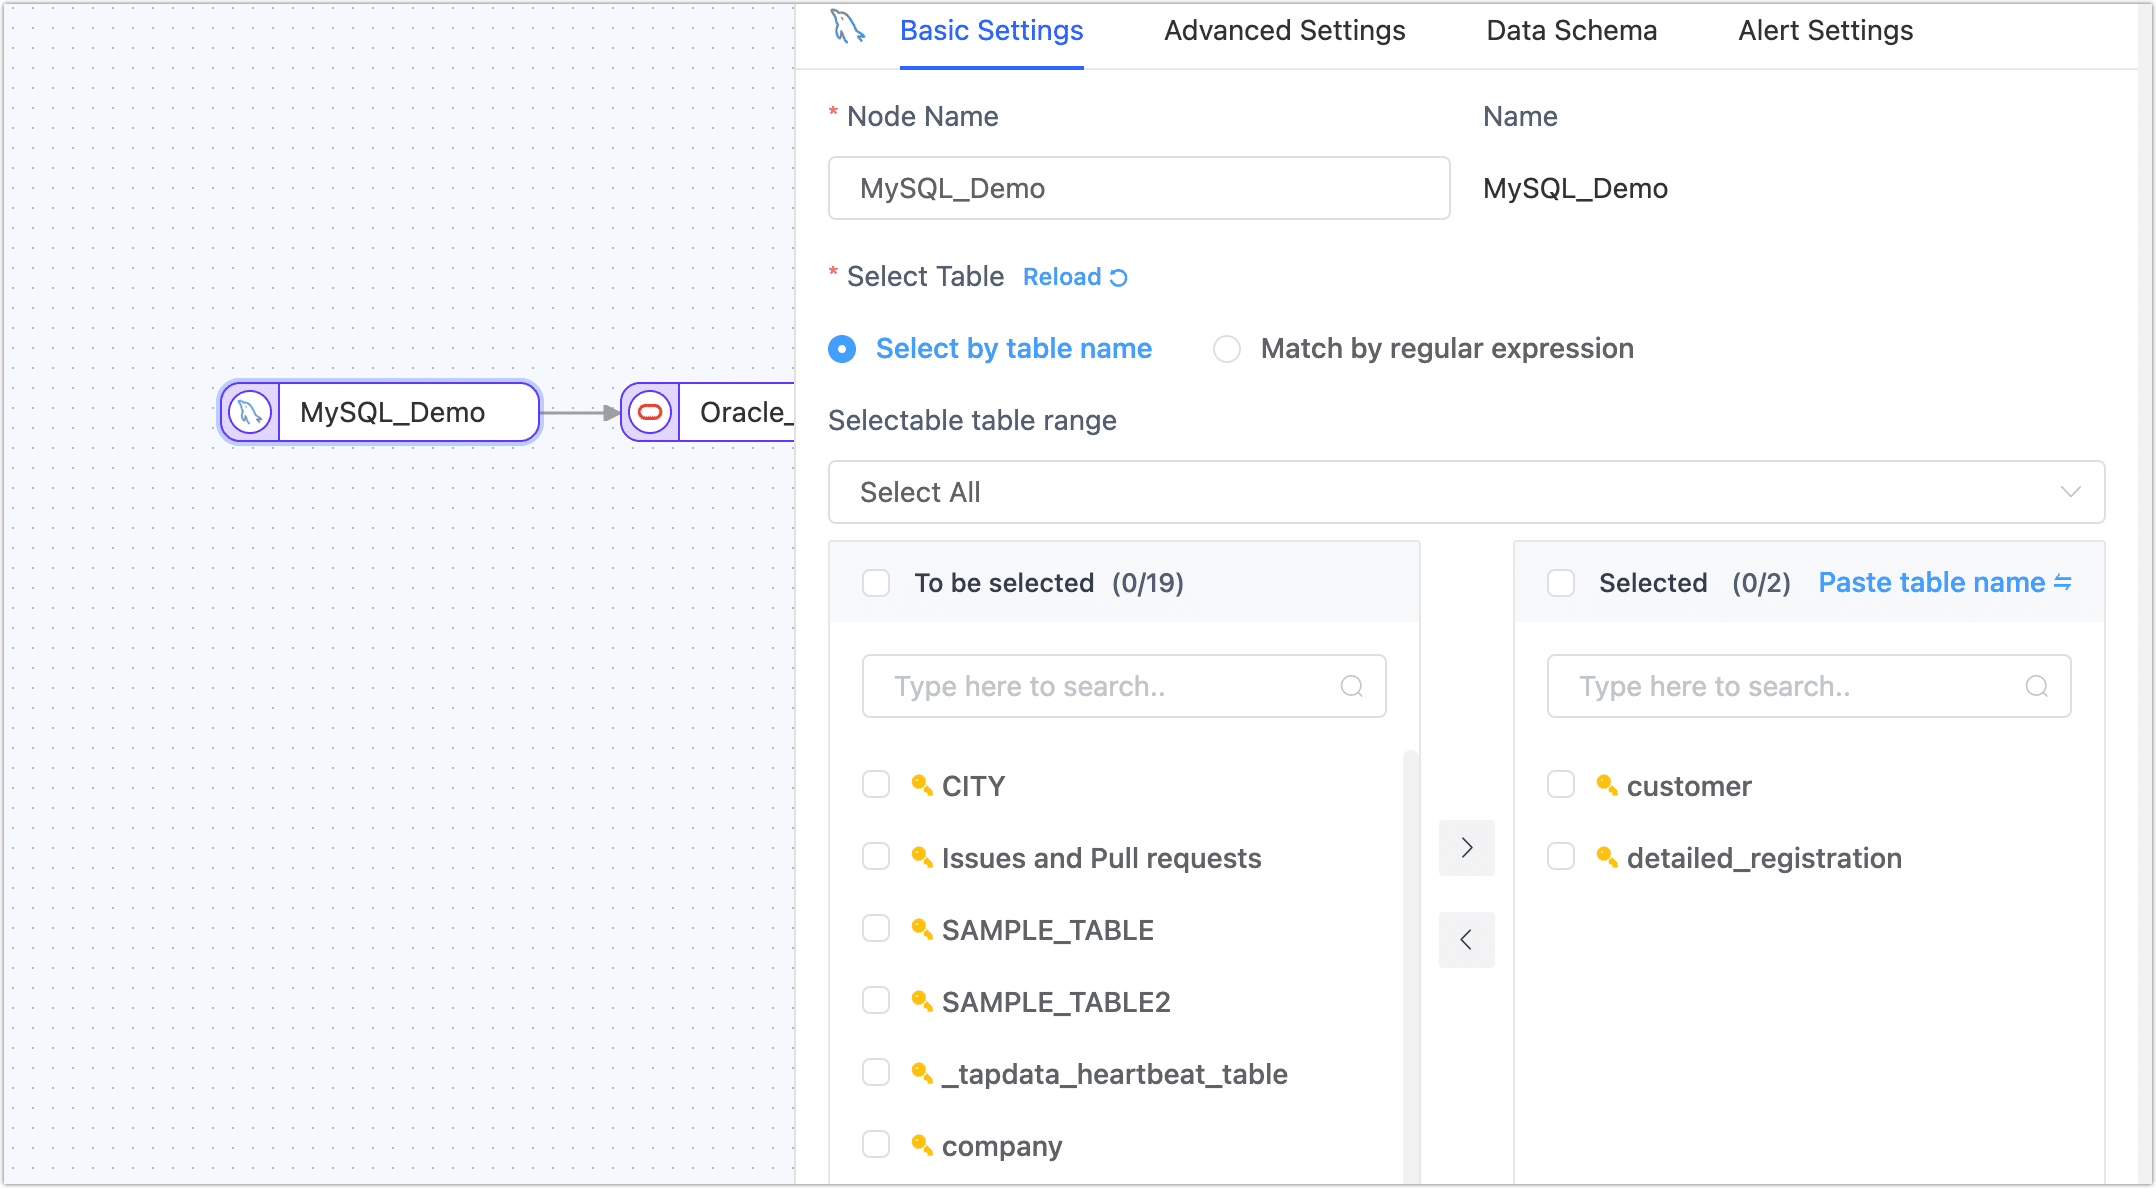This screenshot has width=2156, height=1188.
Task: Open the Advanced Settings tab
Action: (x=1284, y=31)
